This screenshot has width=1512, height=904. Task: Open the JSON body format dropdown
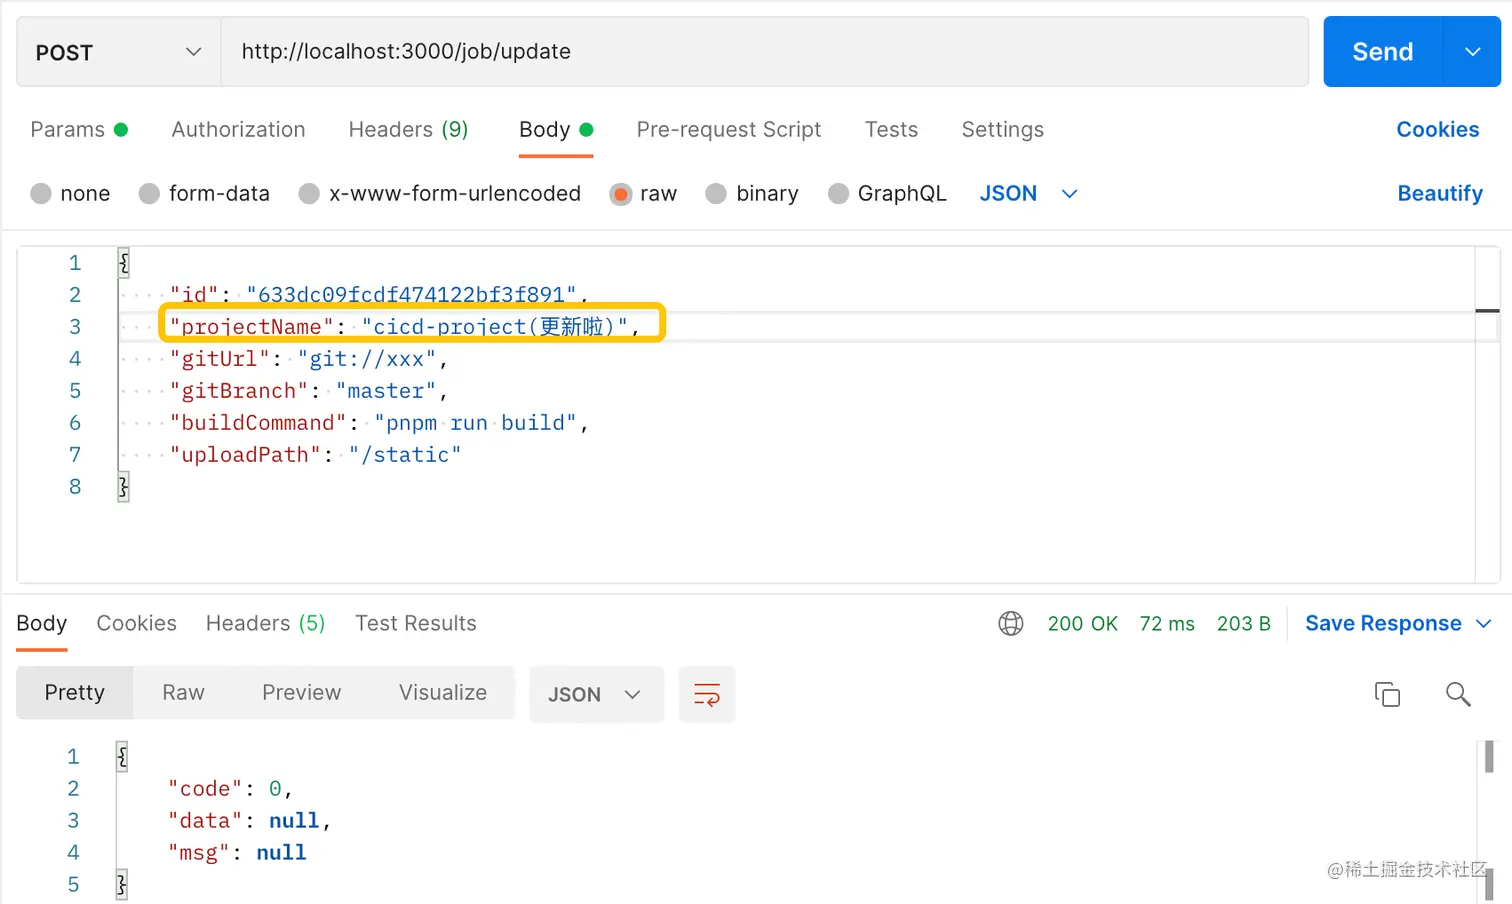pos(1028,194)
